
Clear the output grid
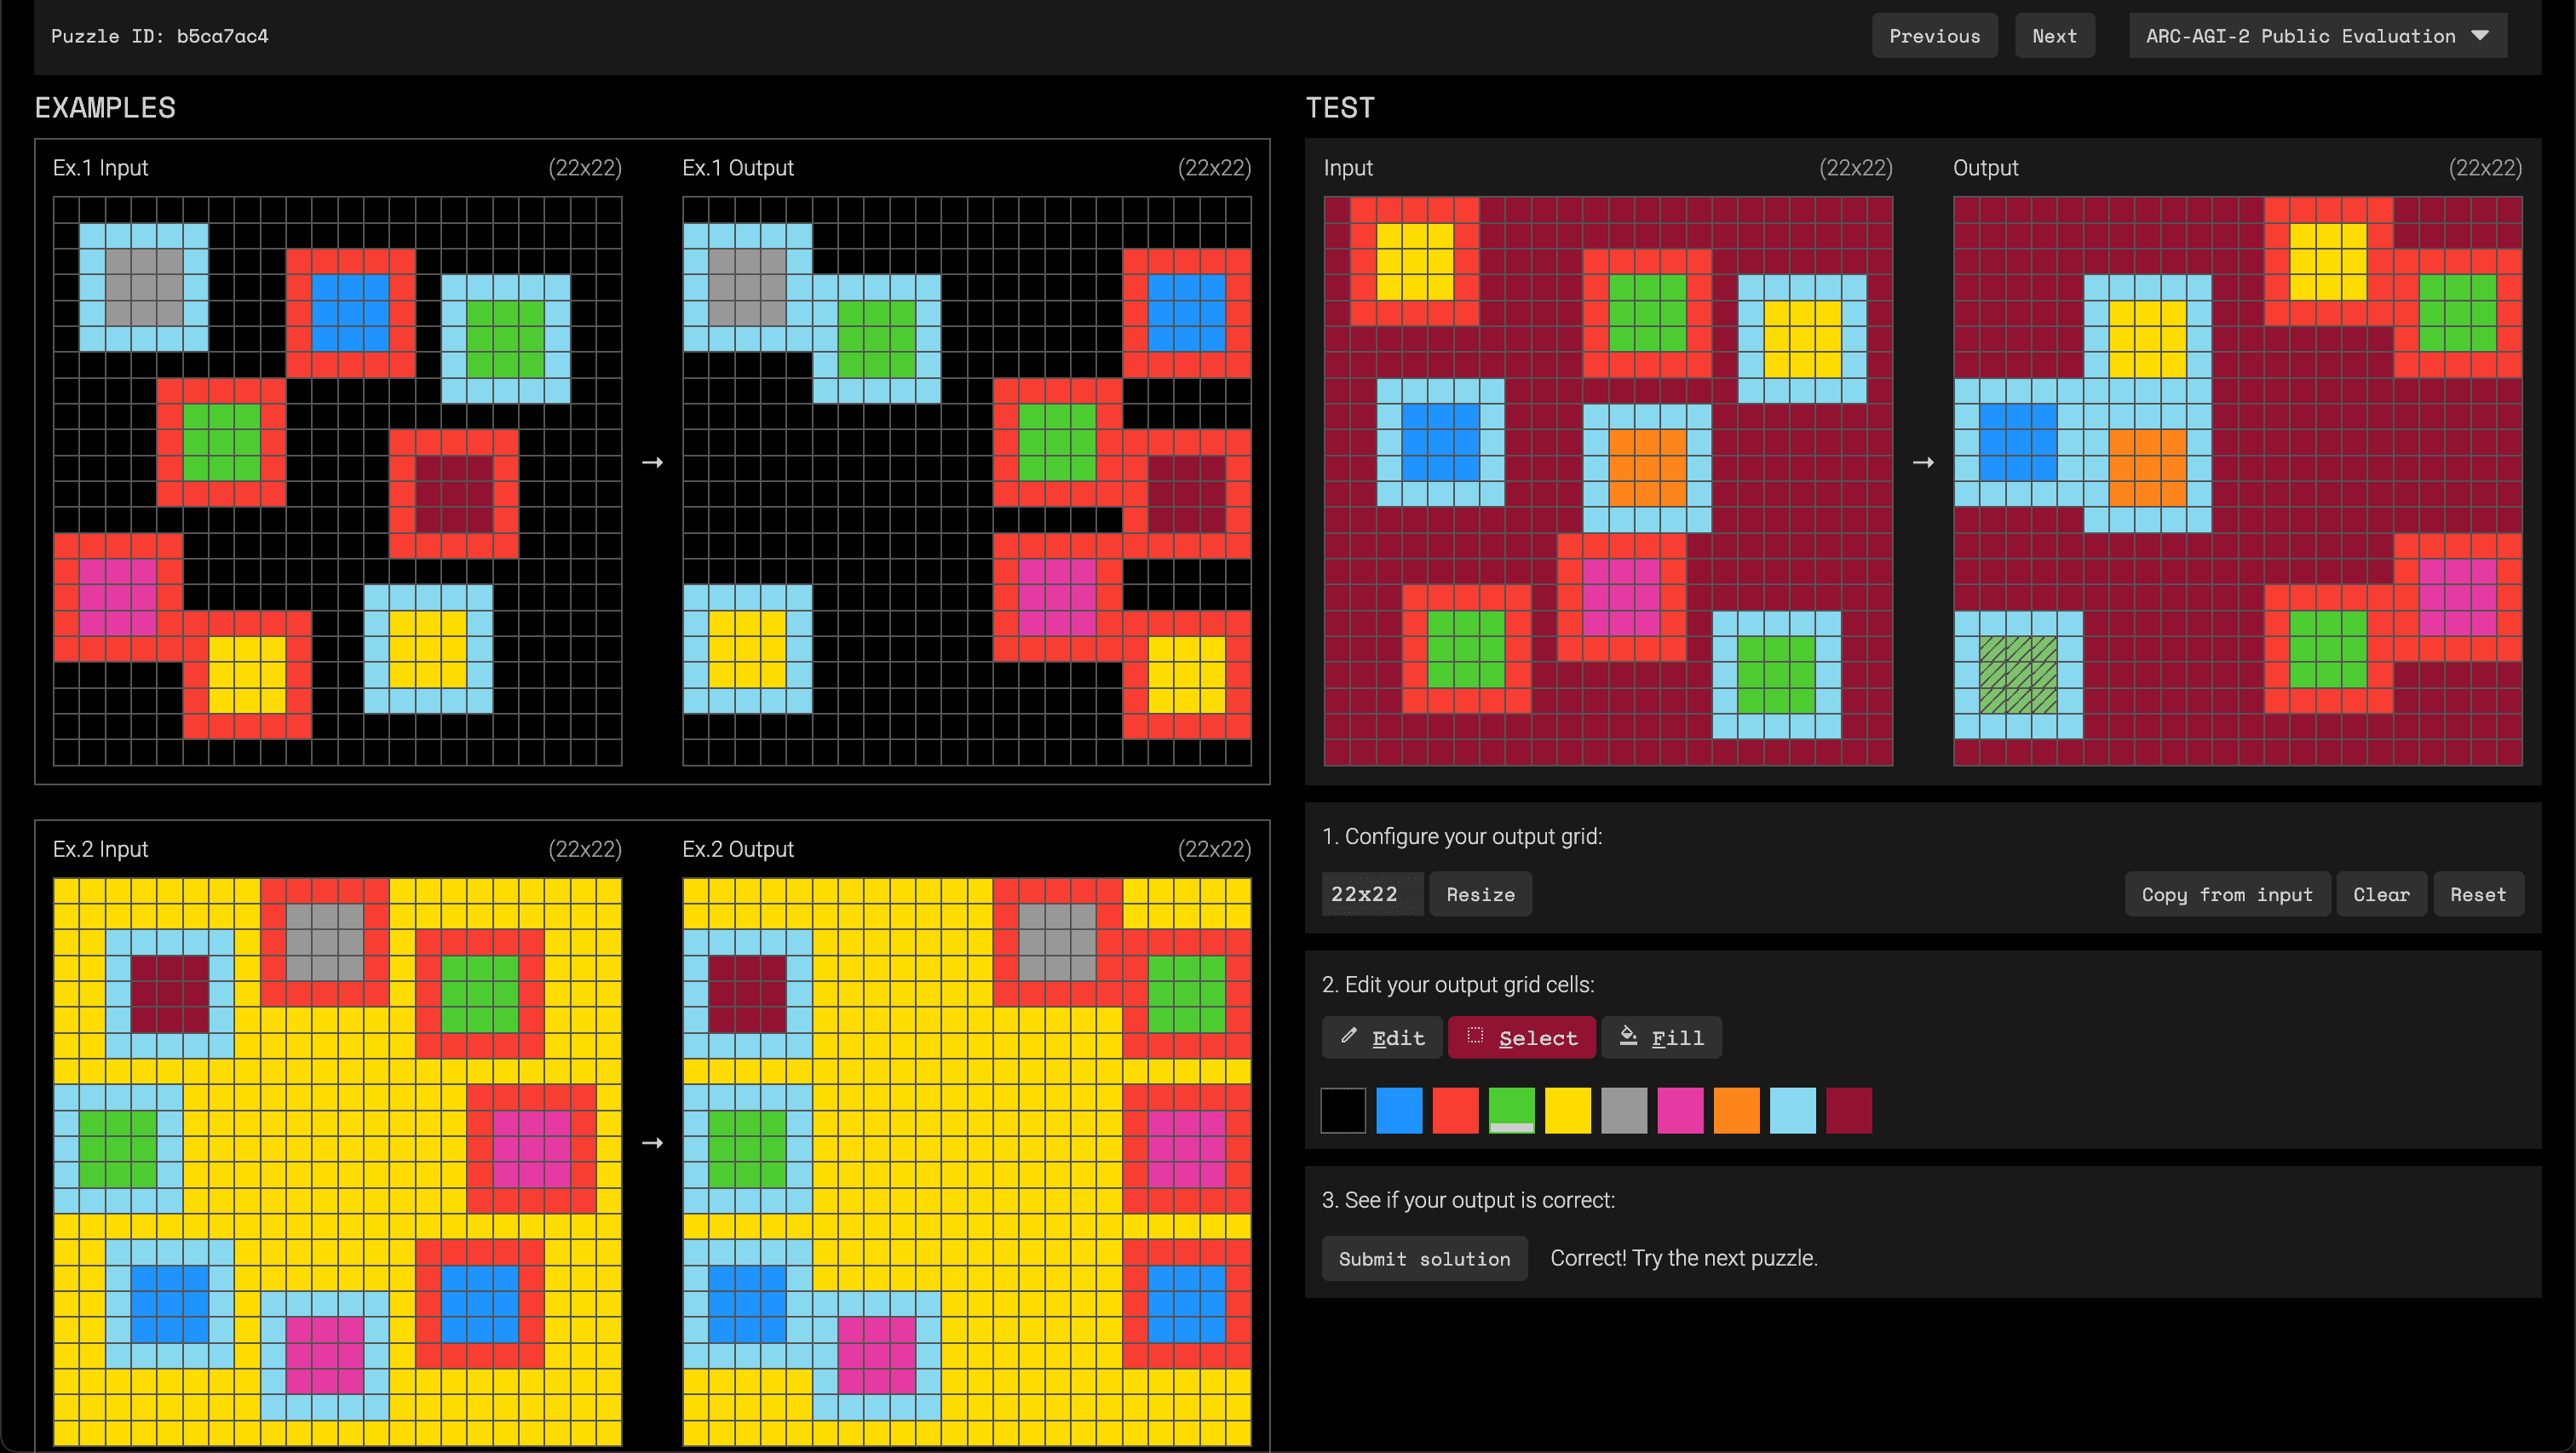click(2381, 894)
